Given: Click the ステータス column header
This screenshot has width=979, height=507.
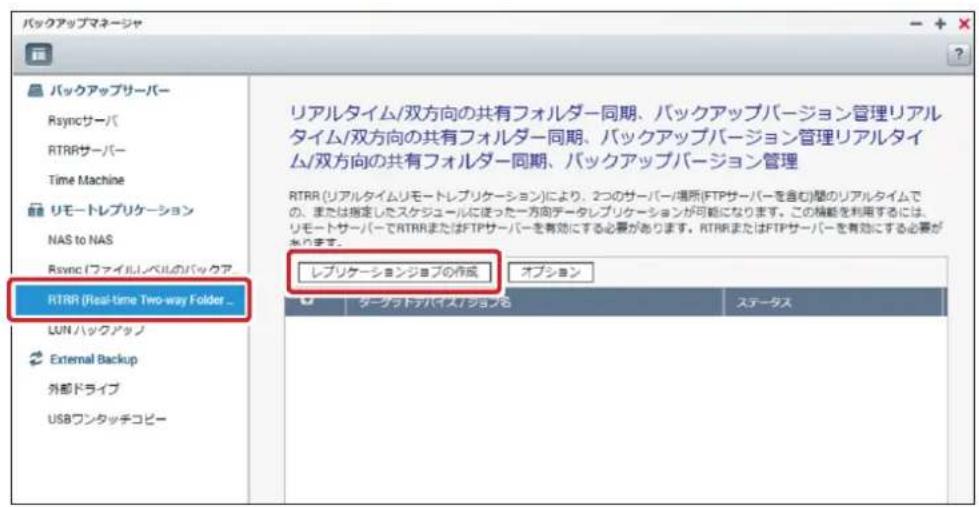Looking at the screenshot, I should [834, 302].
